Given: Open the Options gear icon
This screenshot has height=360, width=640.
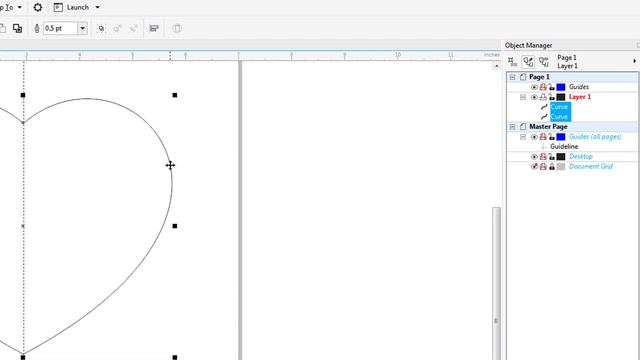Looking at the screenshot, I should [38, 7].
